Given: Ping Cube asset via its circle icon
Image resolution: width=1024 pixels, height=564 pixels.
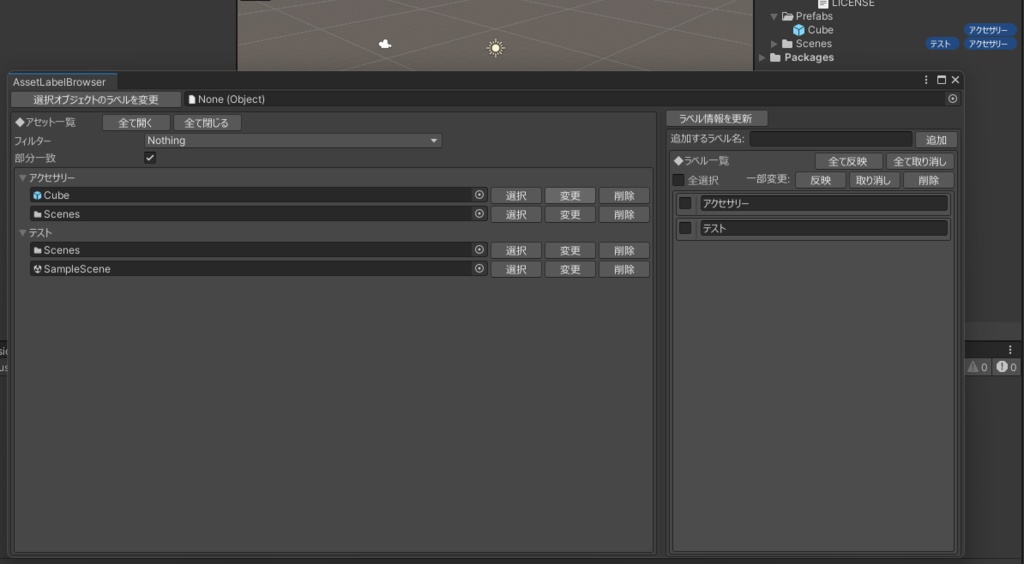Looking at the screenshot, I should [x=479, y=195].
